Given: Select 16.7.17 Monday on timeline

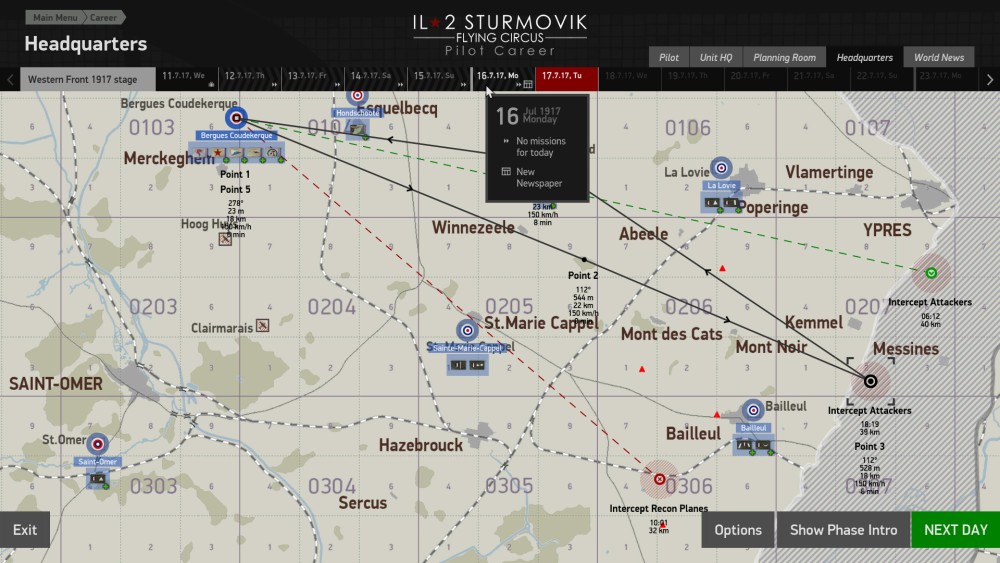Looking at the screenshot, I should [x=503, y=78].
